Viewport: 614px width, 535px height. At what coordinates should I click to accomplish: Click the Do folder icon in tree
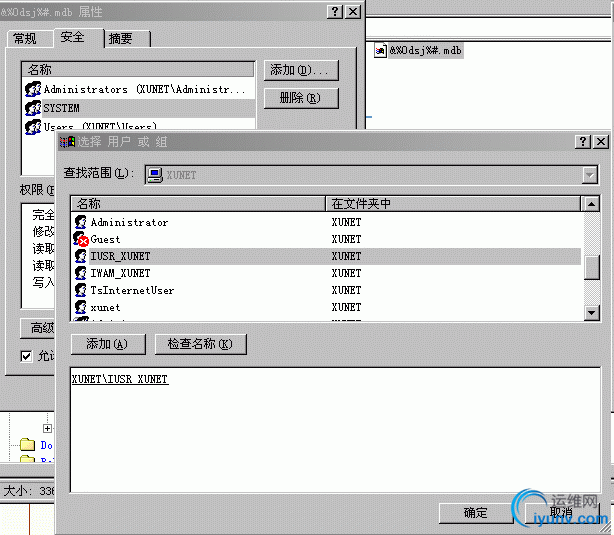click(27, 445)
